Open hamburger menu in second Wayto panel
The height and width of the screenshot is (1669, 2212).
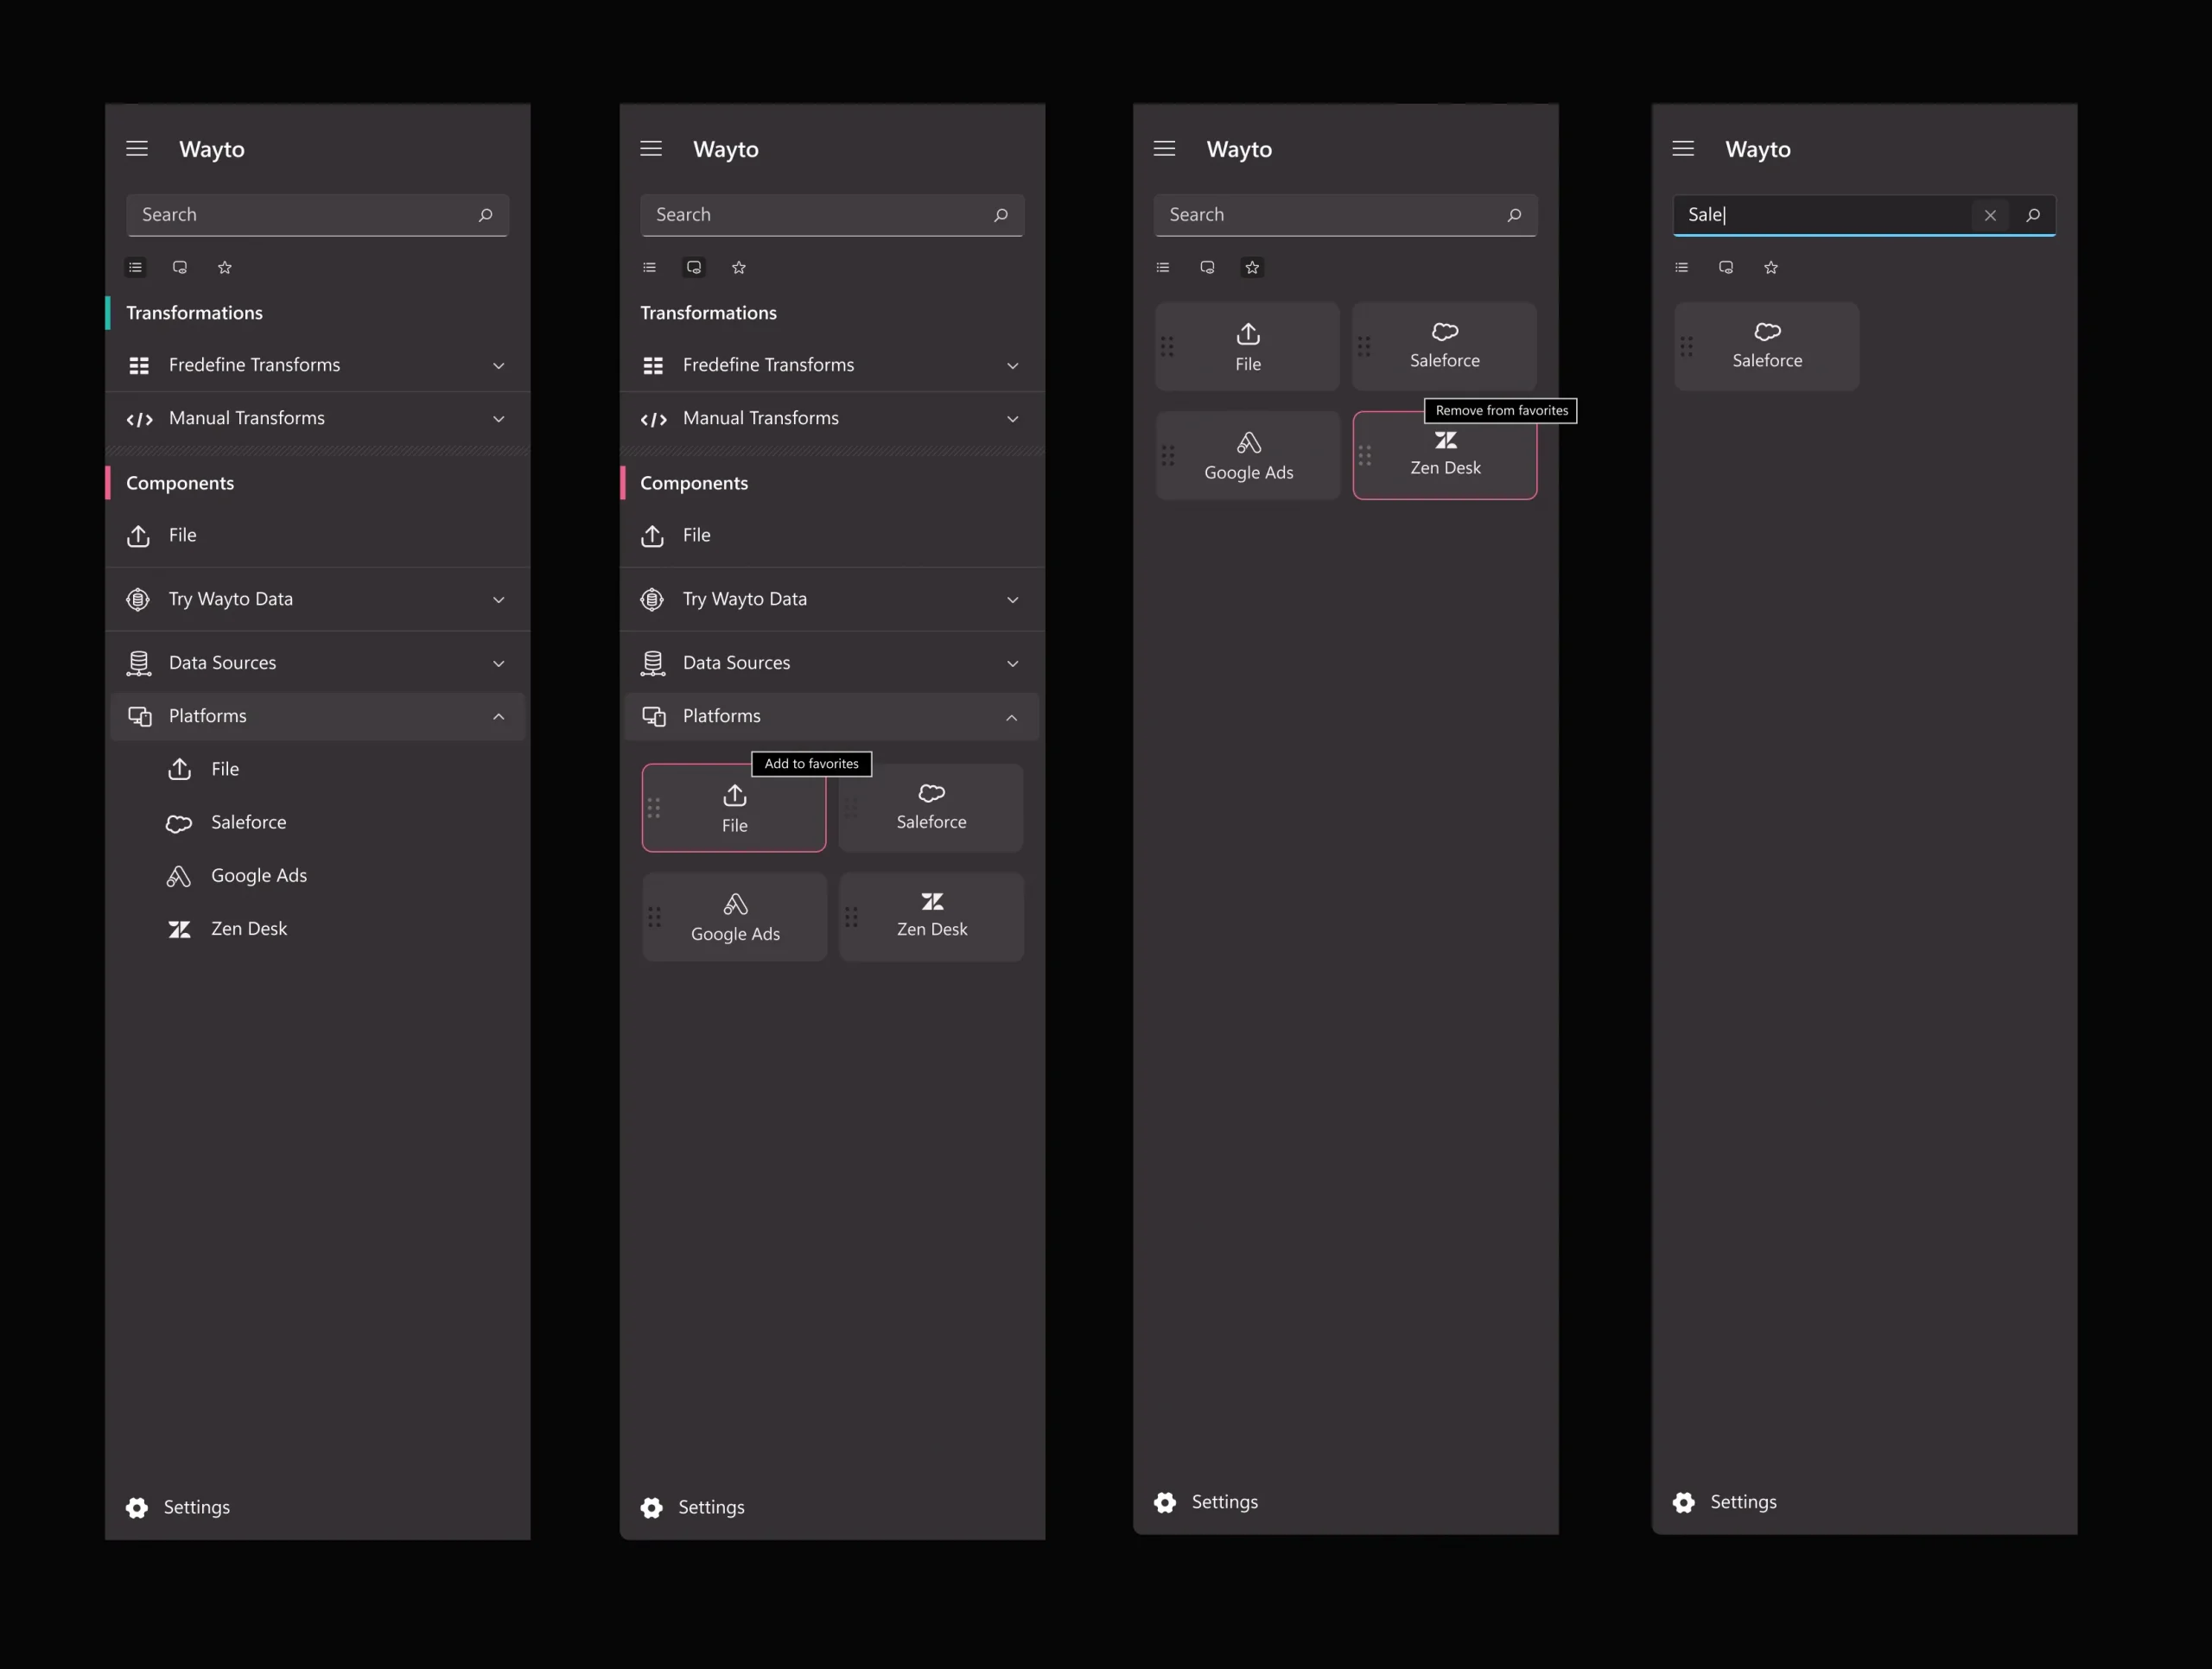pos(651,149)
